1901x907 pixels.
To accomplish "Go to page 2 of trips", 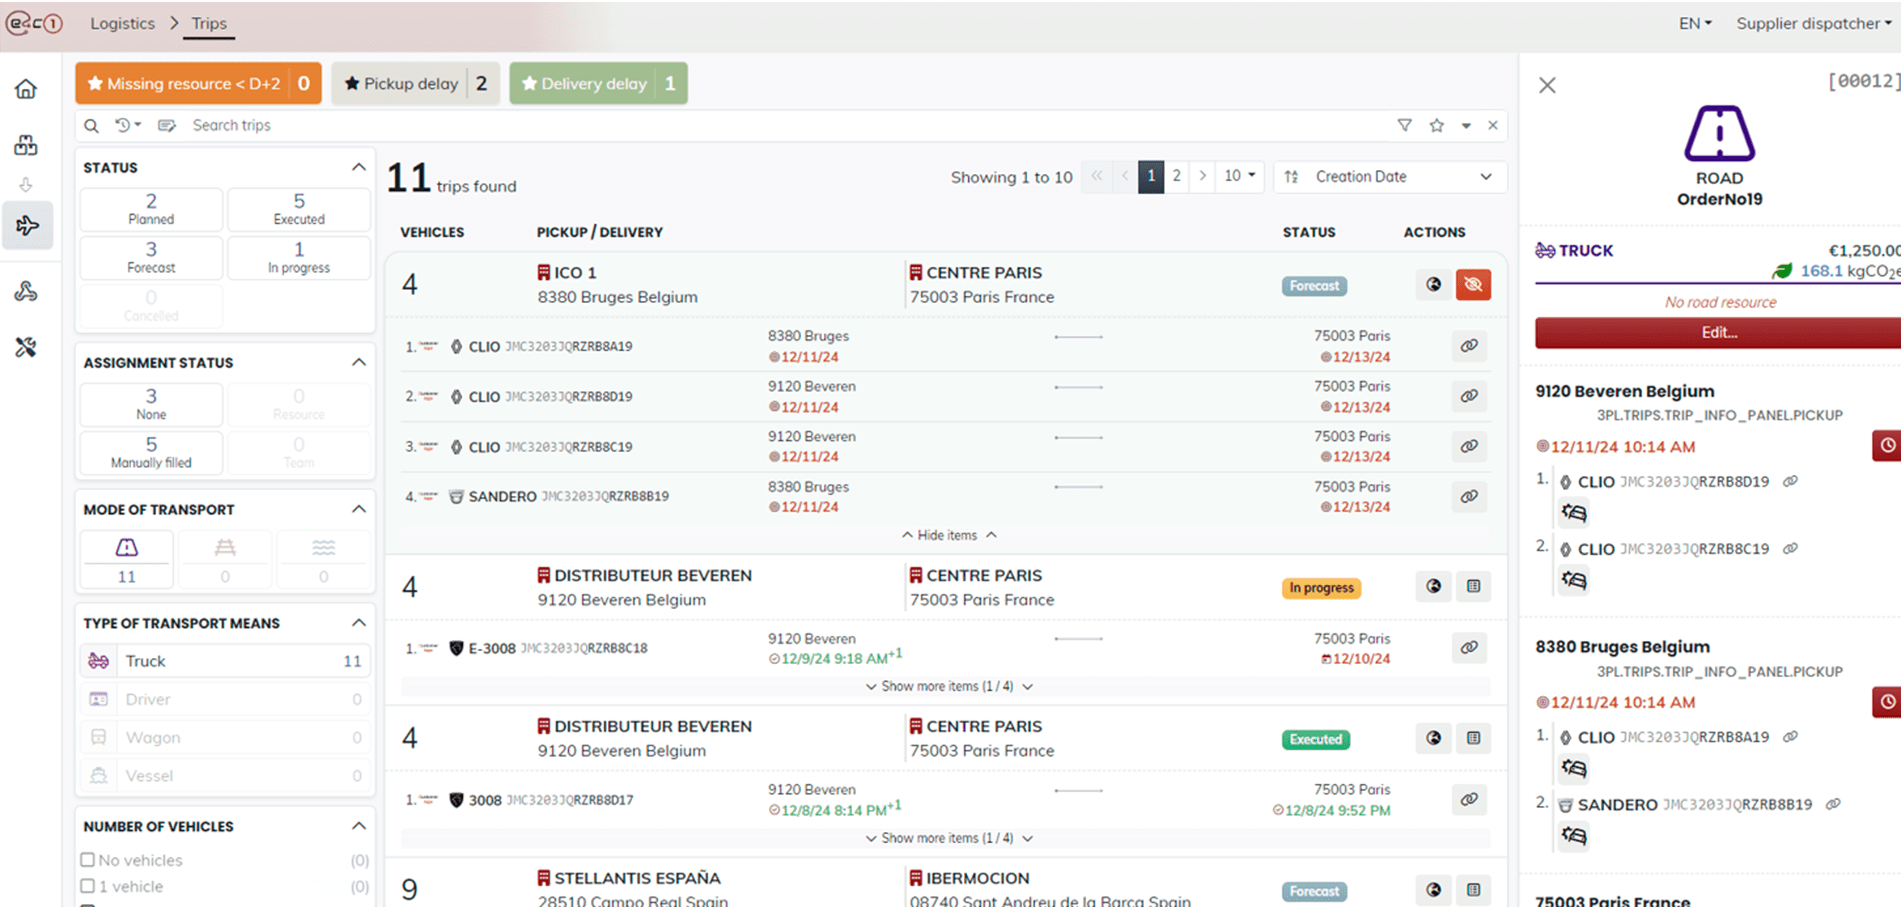I will pyautogui.click(x=1176, y=177).
